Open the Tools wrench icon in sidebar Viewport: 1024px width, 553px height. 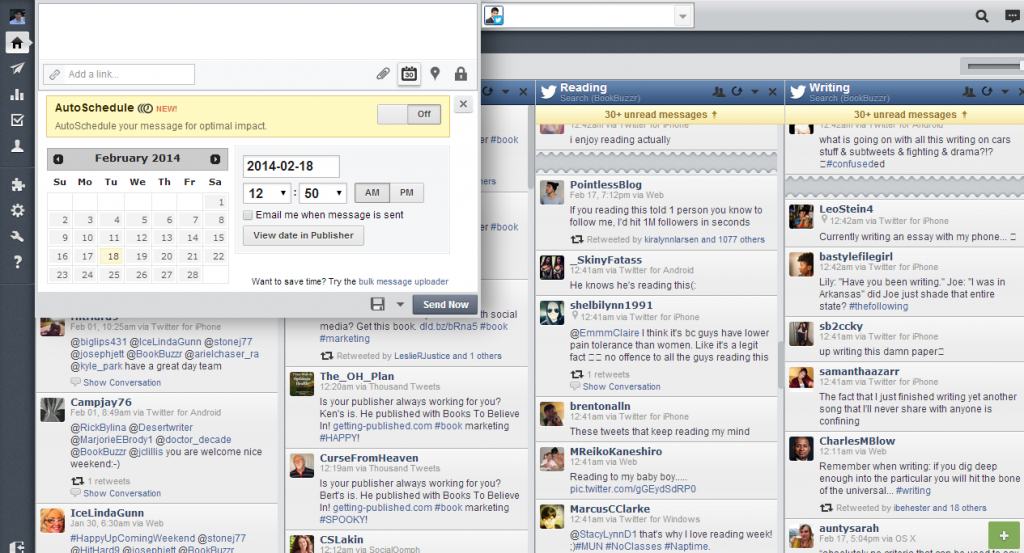pyautogui.click(x=17, y=236)
